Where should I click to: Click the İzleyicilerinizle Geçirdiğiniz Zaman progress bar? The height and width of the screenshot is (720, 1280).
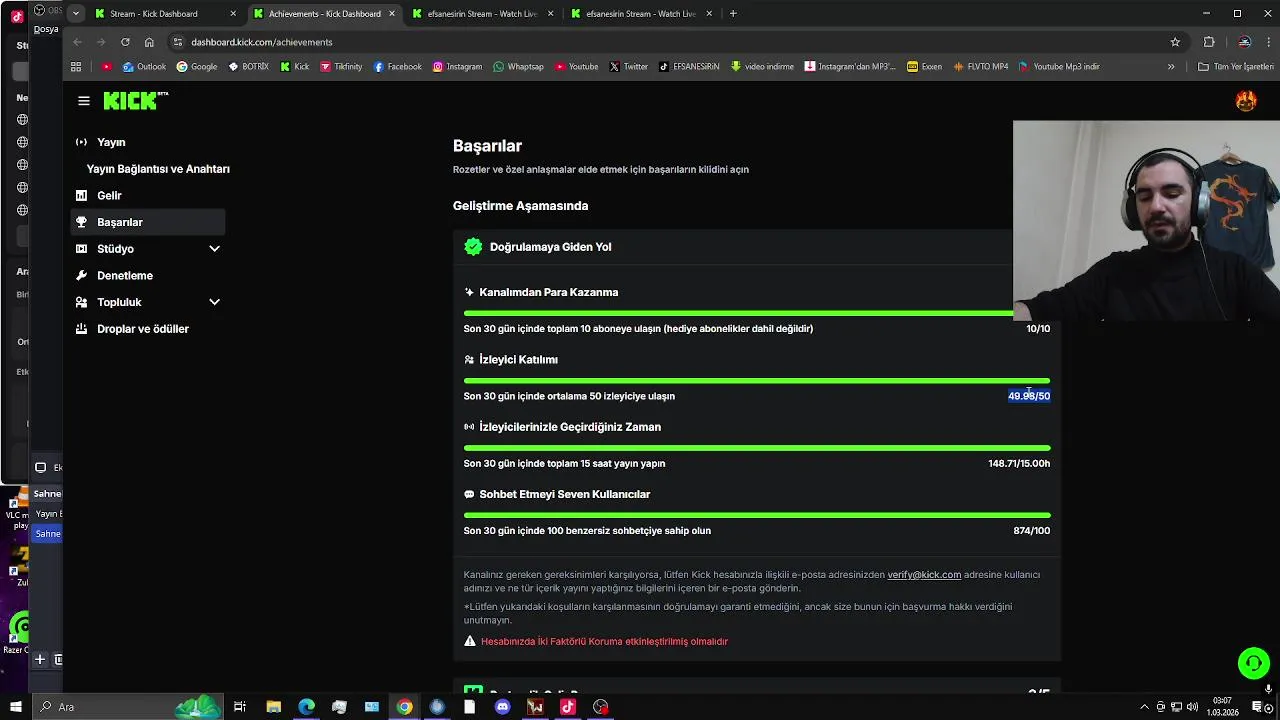click(757, 448)
